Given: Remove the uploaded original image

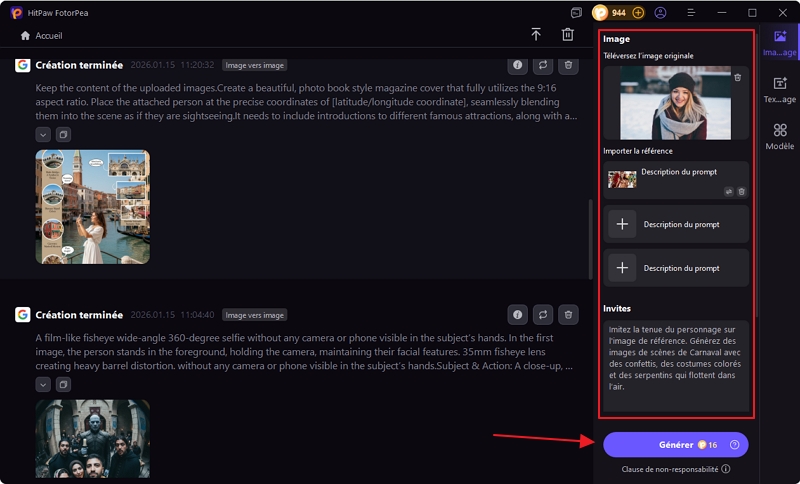Looking at the screenshot, I should (x=738, y=77).
